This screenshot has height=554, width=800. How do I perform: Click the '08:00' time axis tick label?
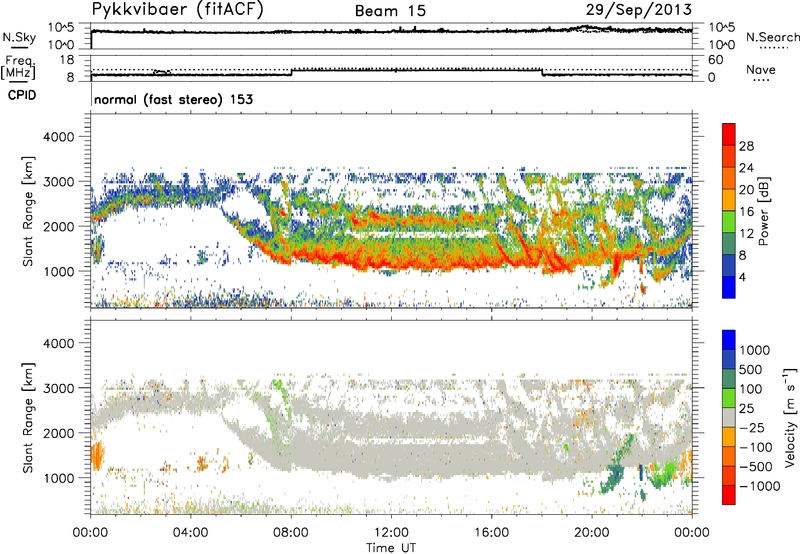[291, 533]
